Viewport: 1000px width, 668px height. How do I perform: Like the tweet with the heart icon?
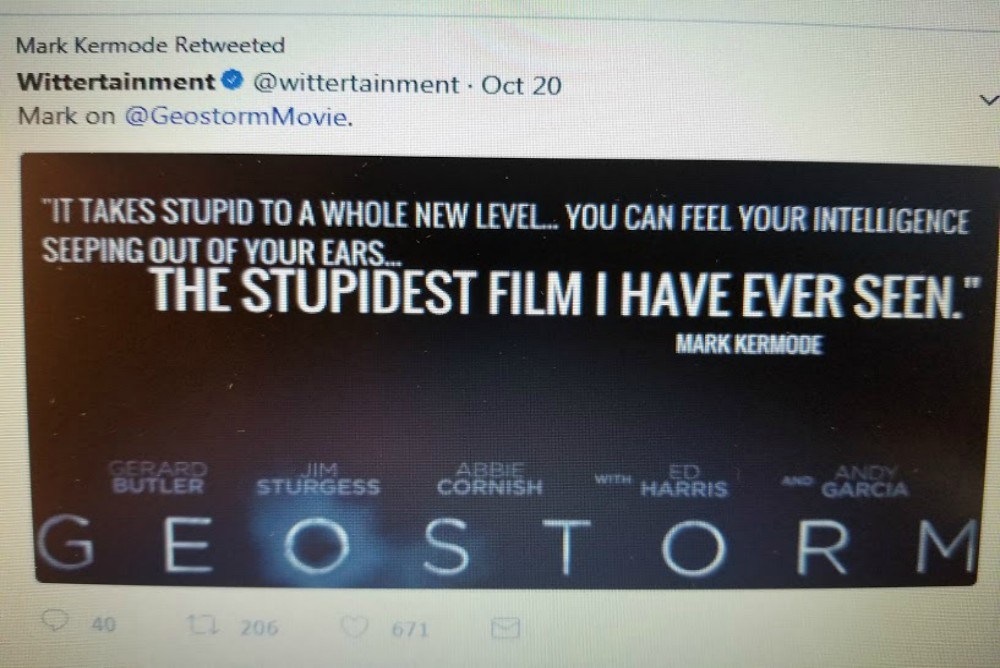354,627
